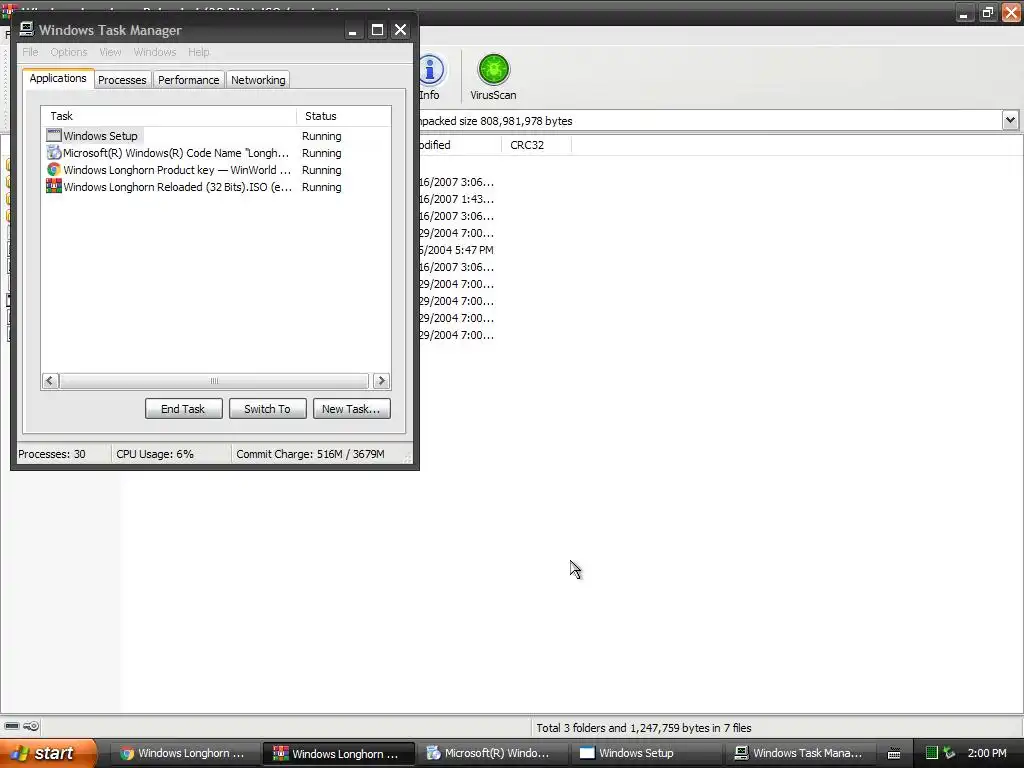Screen dimensions: 1024x768
Task: Open Microsoft(R) Windo... taskbar button
Action: click(491, 754)
